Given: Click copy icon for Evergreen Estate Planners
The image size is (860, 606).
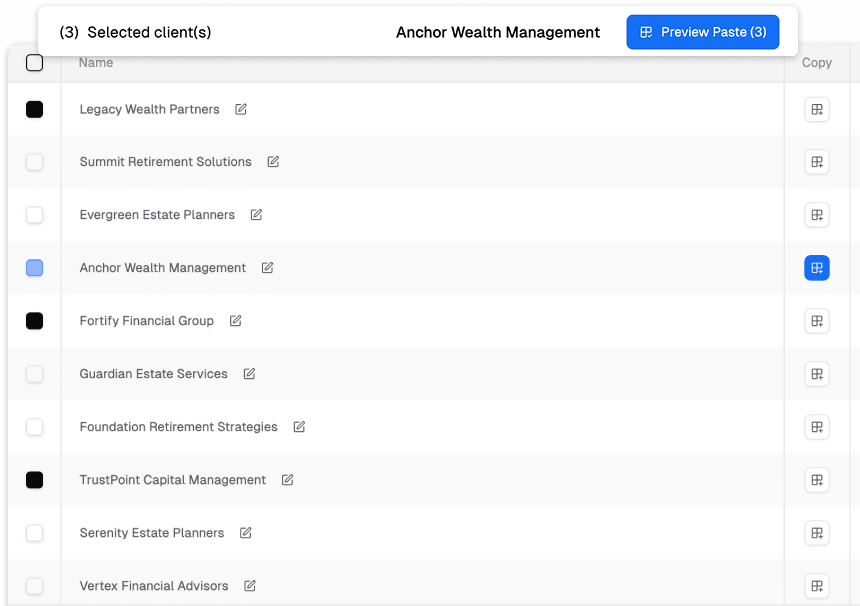Looking at the screenshot, I should click(x=817, y=215).
